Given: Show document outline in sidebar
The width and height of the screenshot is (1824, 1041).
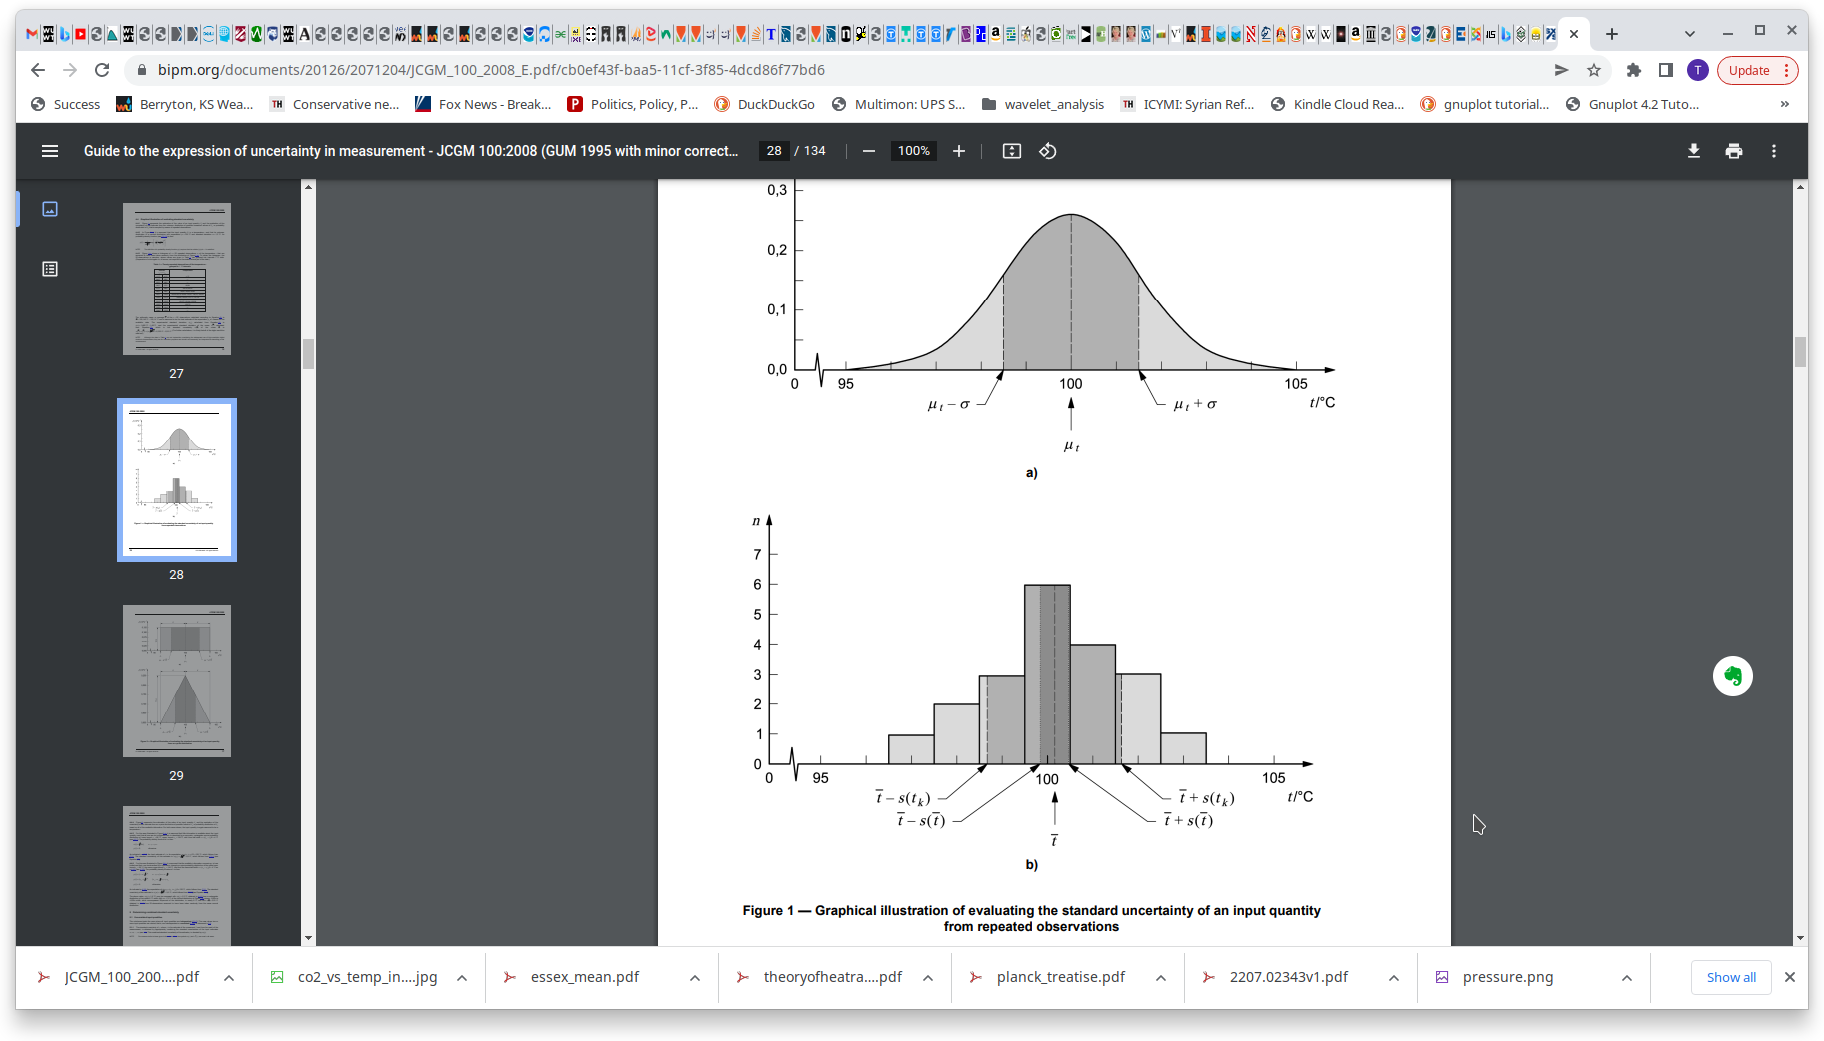Looking at the screenshot, I should tap(50, 269).
